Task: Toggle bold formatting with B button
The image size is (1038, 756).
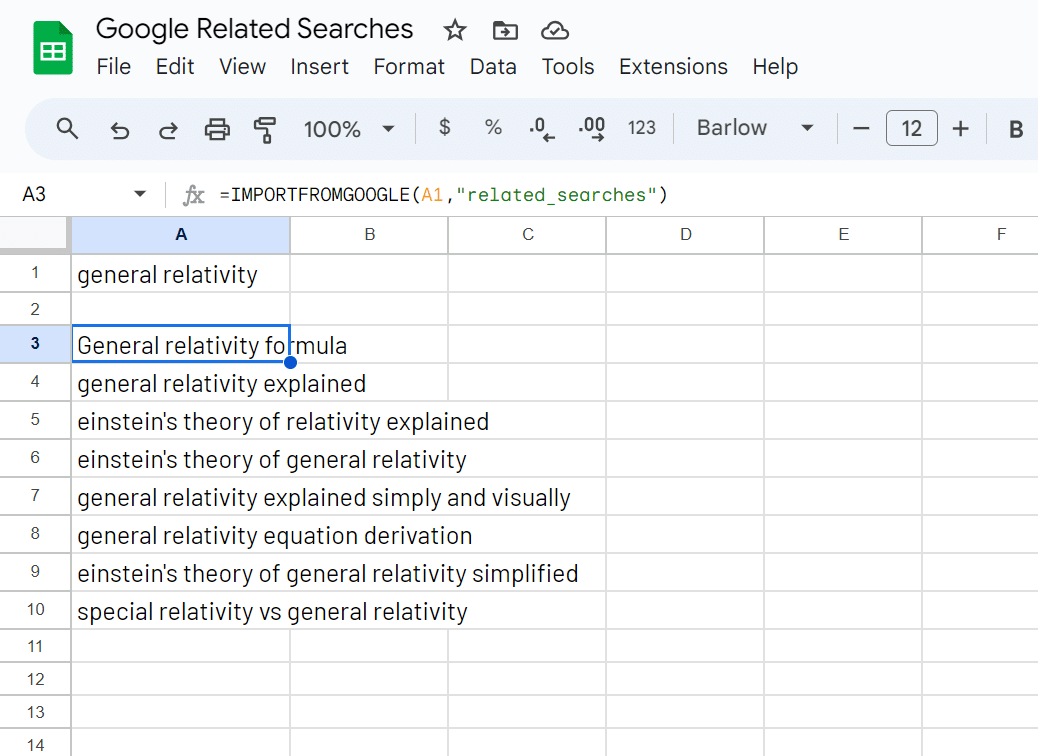Action: (1016, 129)
